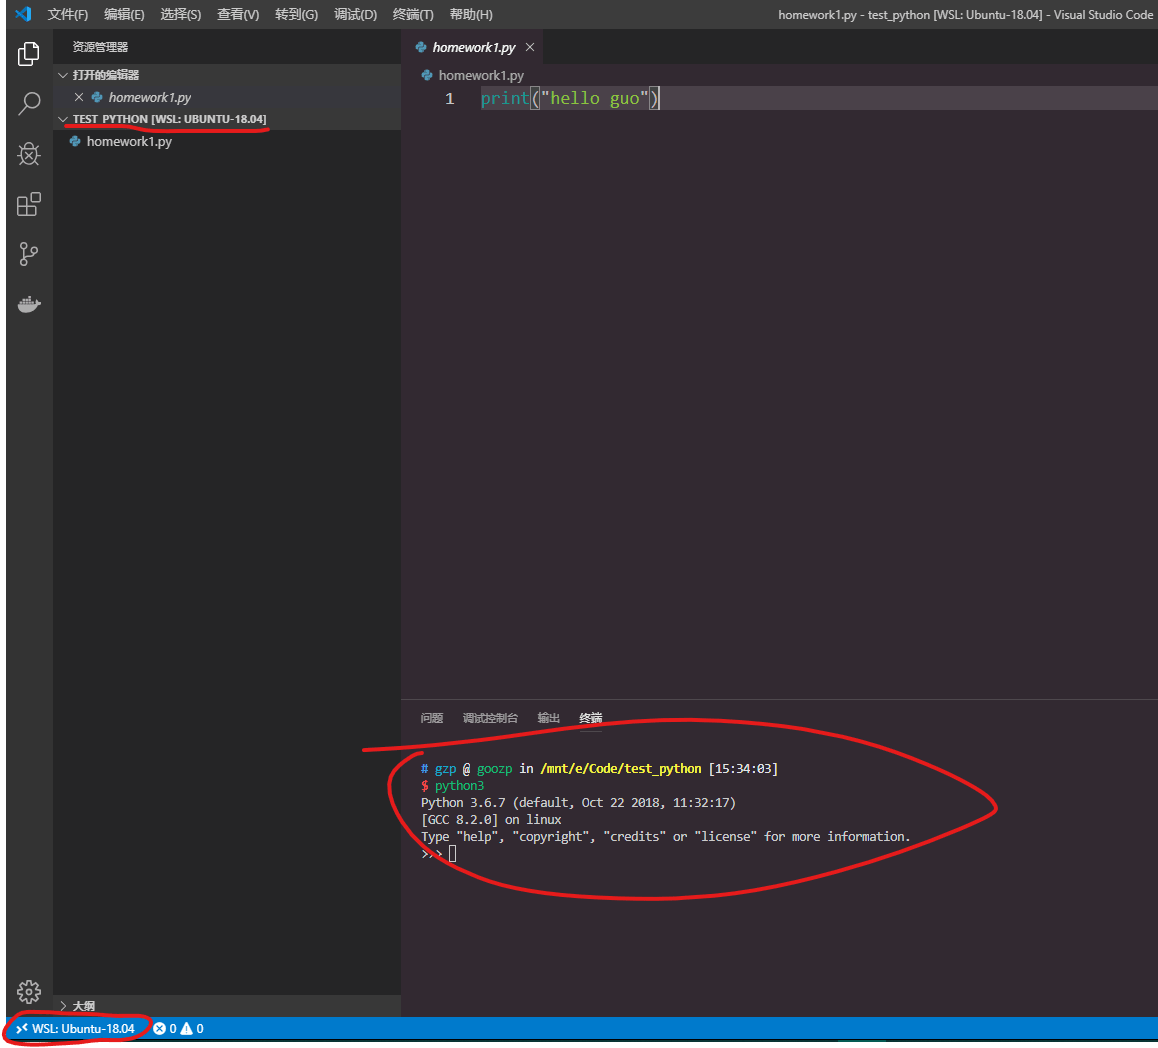Click homework1.py in the breadcrumb

482,75
